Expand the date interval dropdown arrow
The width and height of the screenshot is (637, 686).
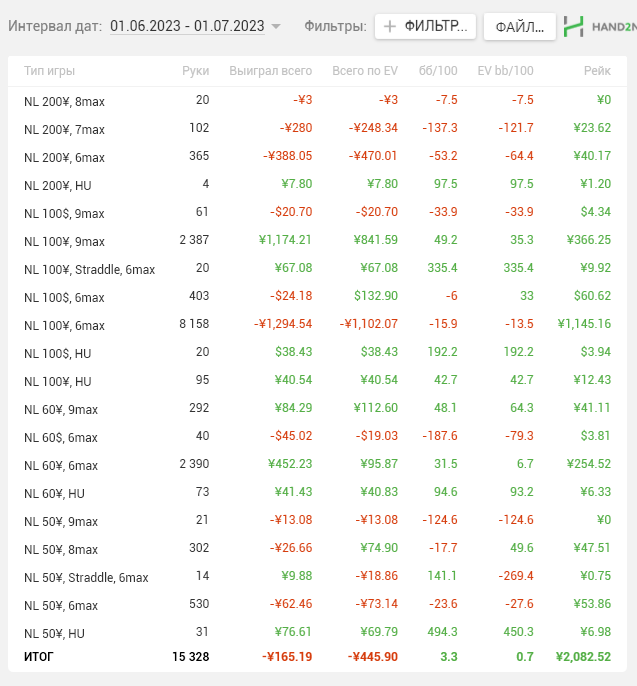pyautogui.click(x=276, y=27)
